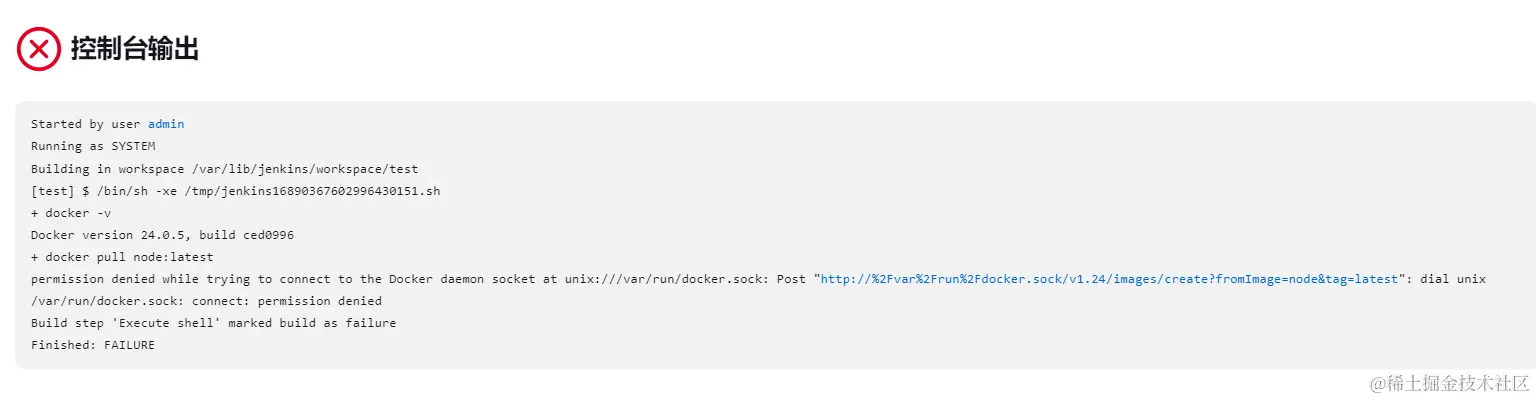The height and width of the screenshot is (400, 1536).
Task: Select the 'Running as SYSTEM' log line
Action: (93, 146)
